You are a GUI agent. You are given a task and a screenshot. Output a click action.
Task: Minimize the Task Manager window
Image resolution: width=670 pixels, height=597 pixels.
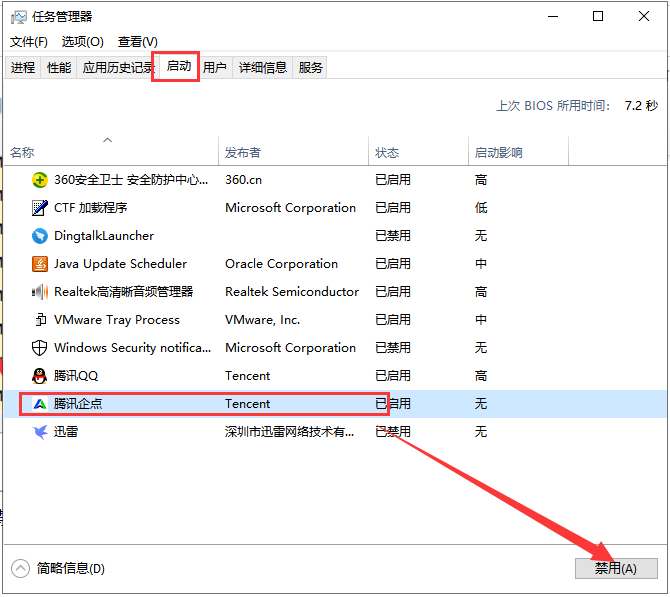pos(553,17)
